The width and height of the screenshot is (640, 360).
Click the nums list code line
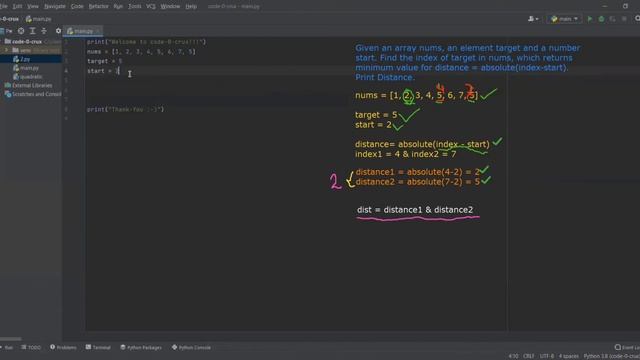[x=141, y=52]
